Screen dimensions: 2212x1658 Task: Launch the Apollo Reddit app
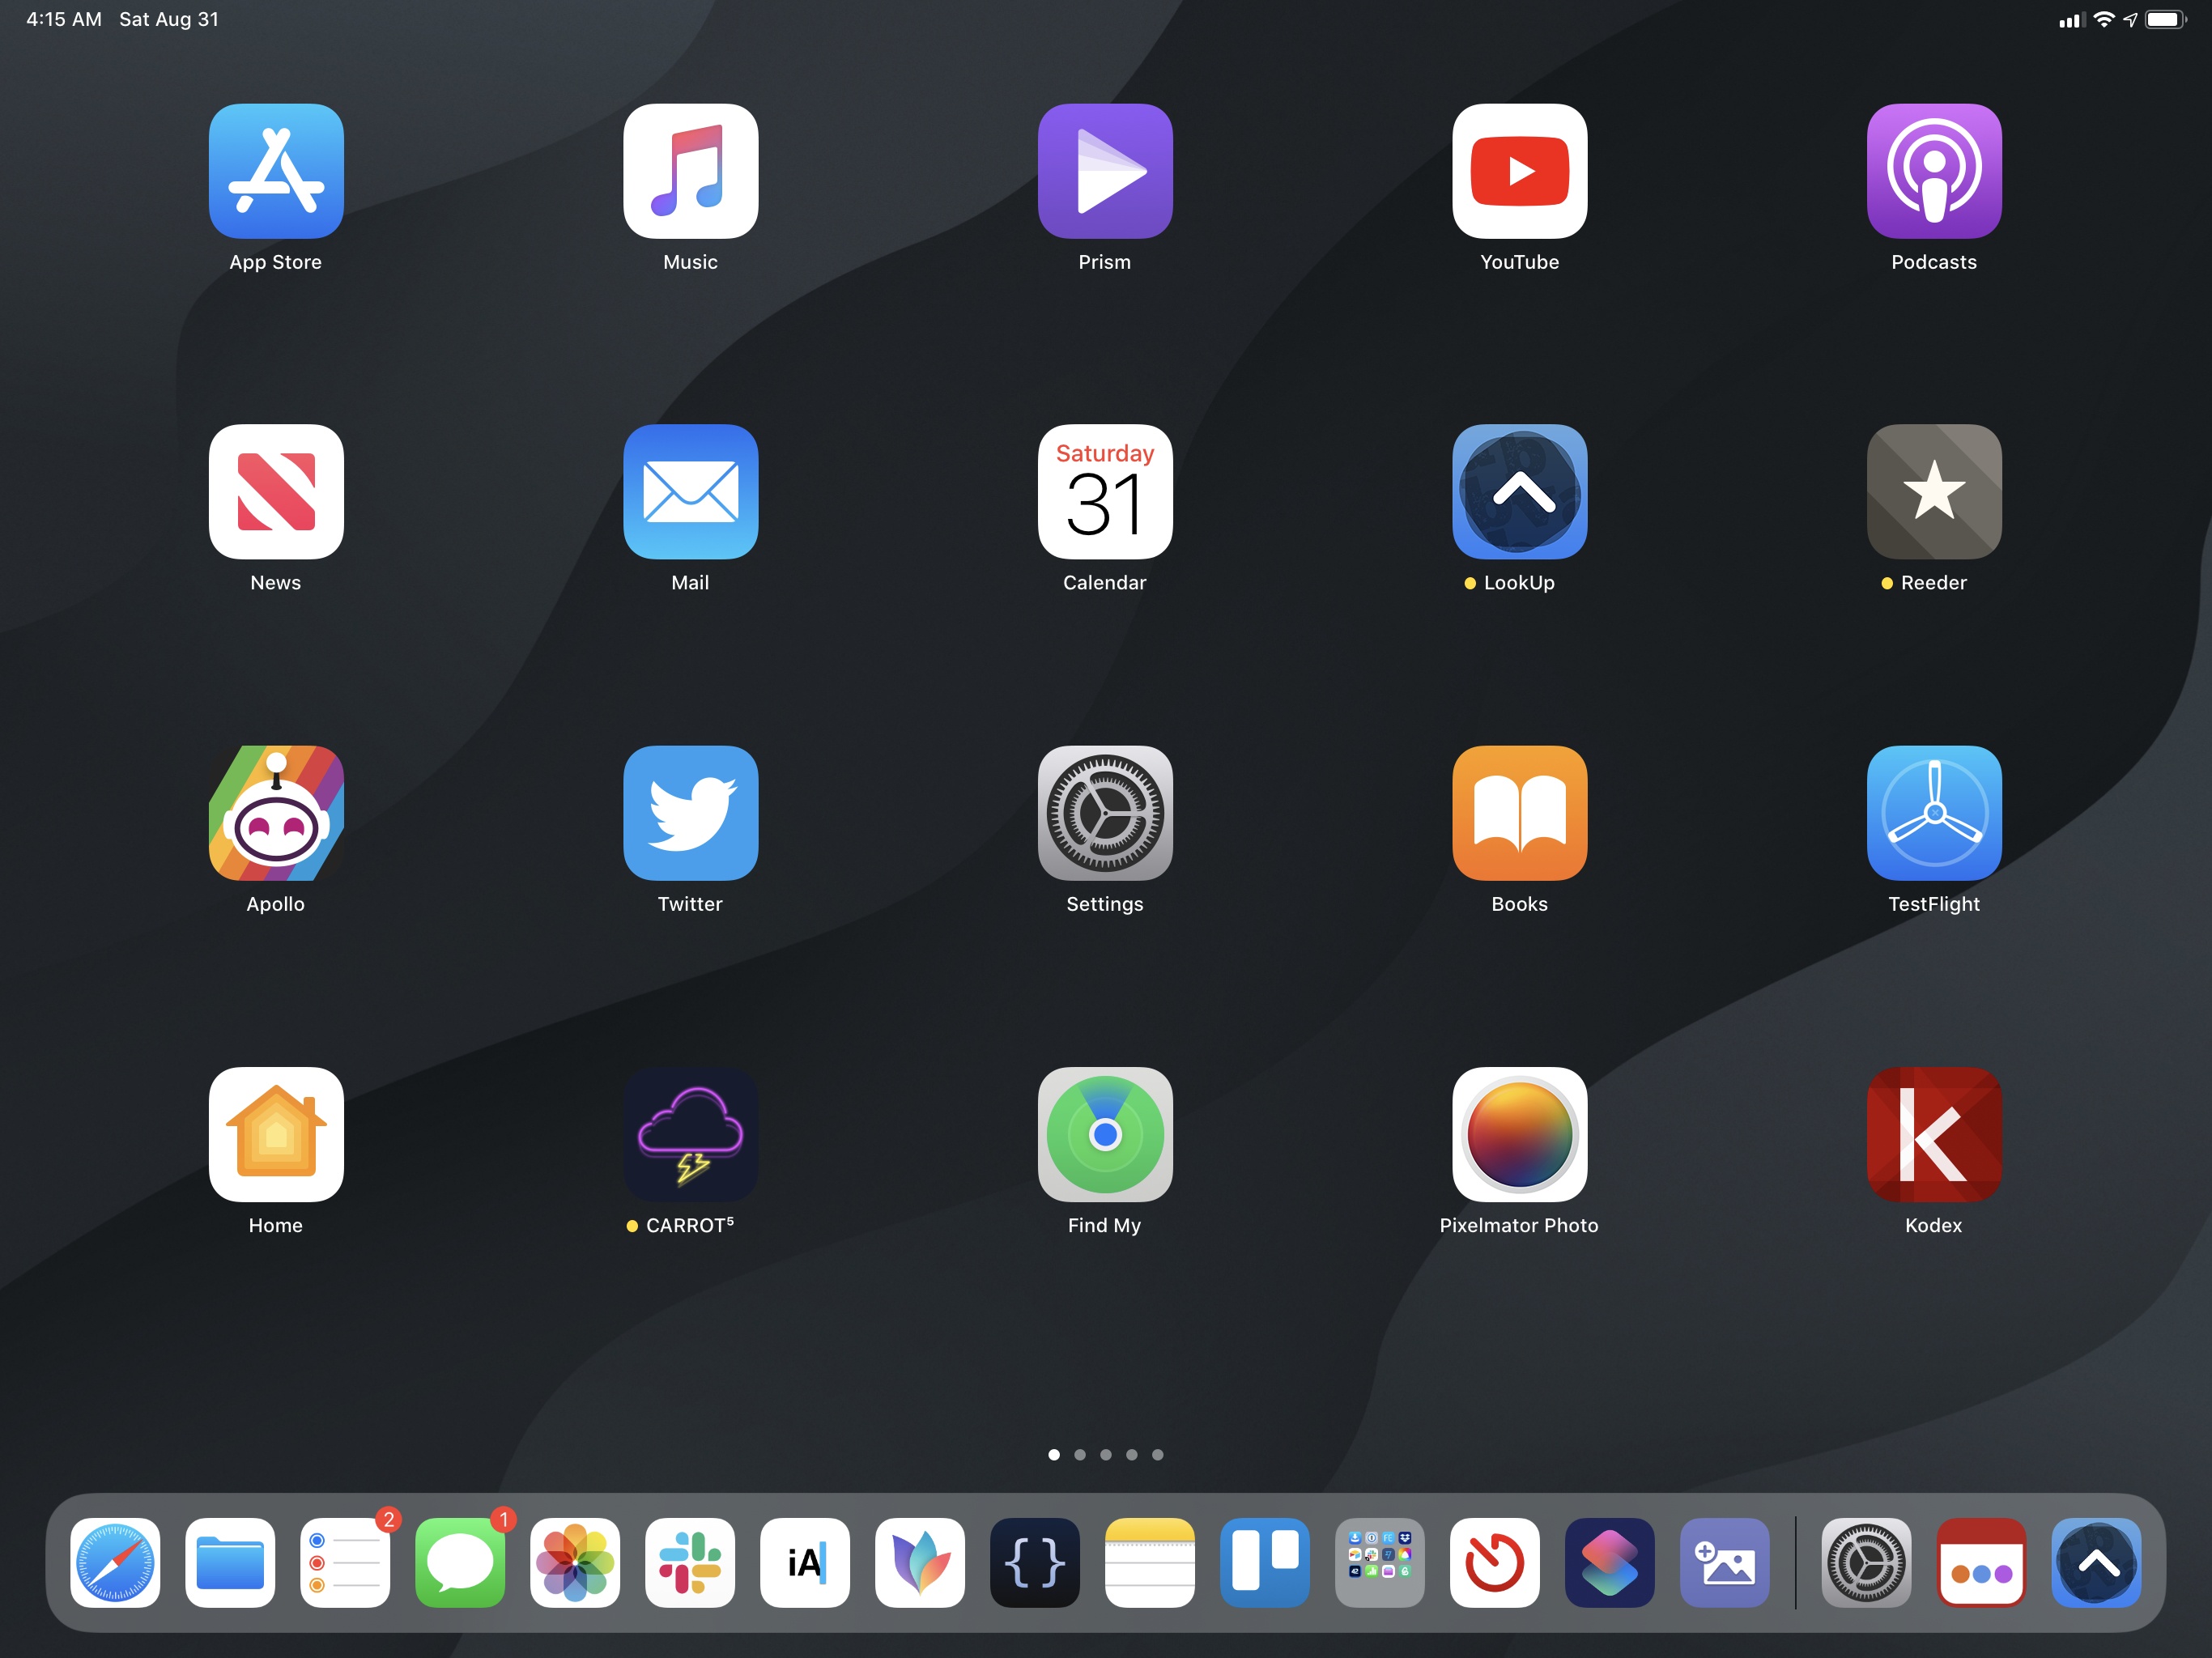pyautogui.click(x=276, y=813)
